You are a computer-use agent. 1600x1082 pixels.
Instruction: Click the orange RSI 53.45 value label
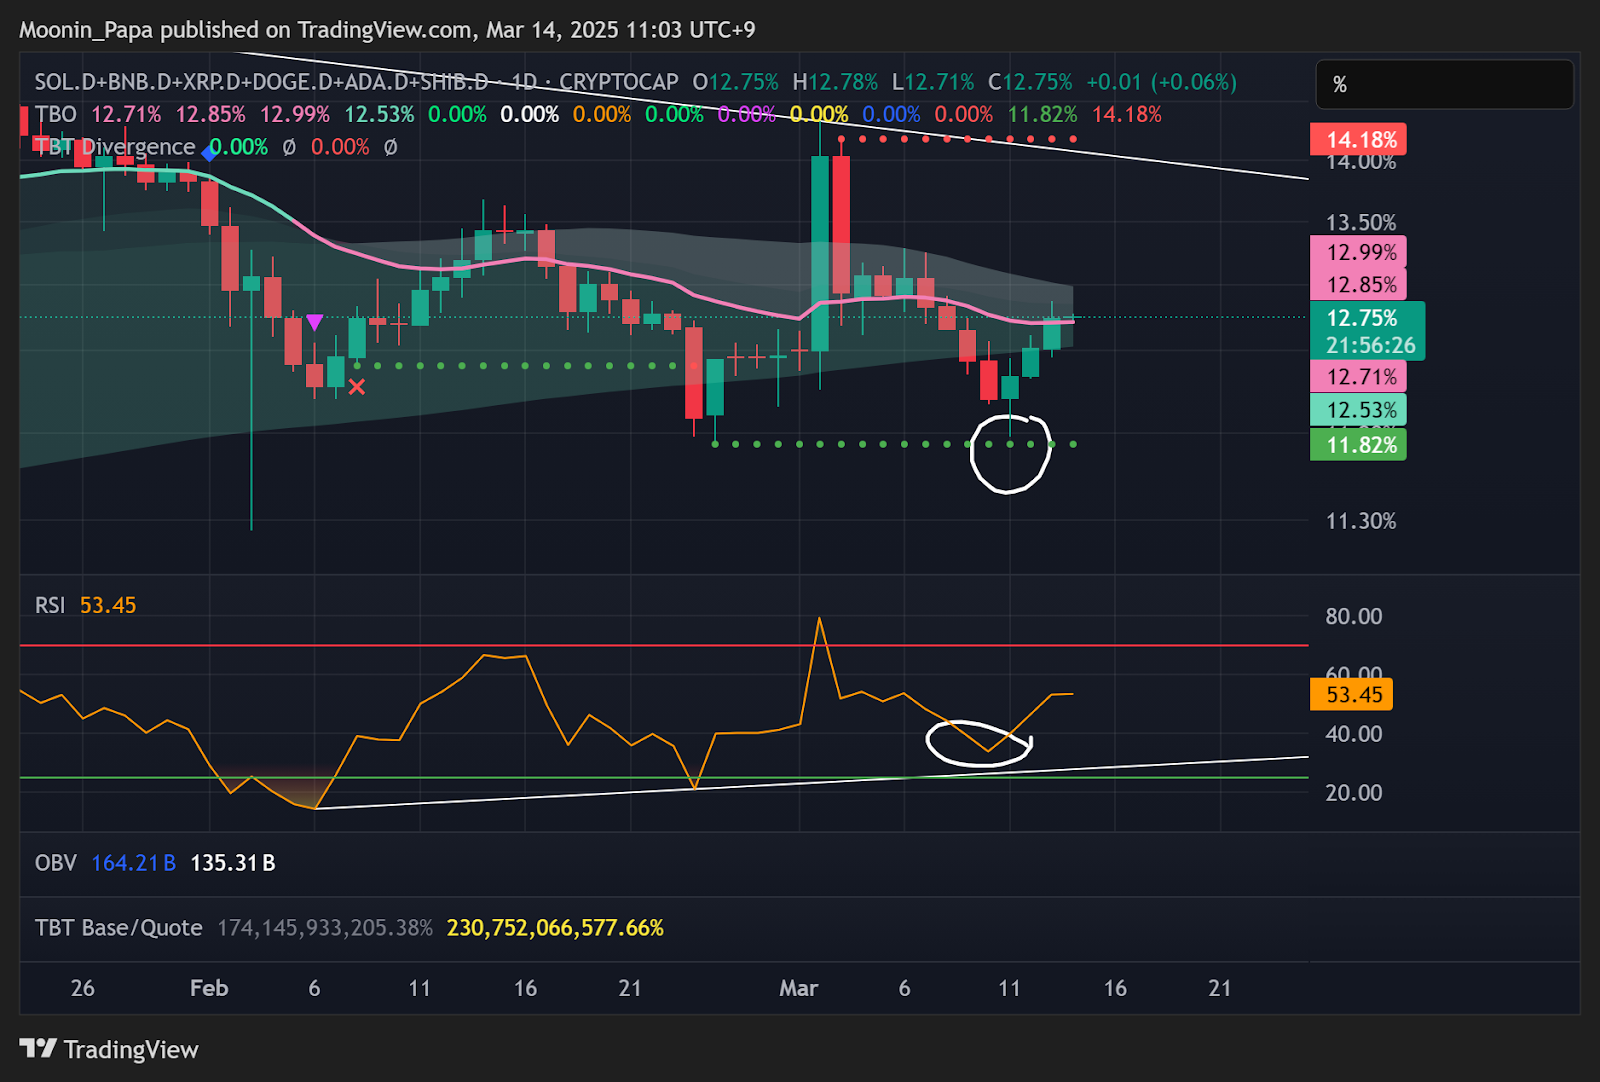click(x=1351, y=694)
